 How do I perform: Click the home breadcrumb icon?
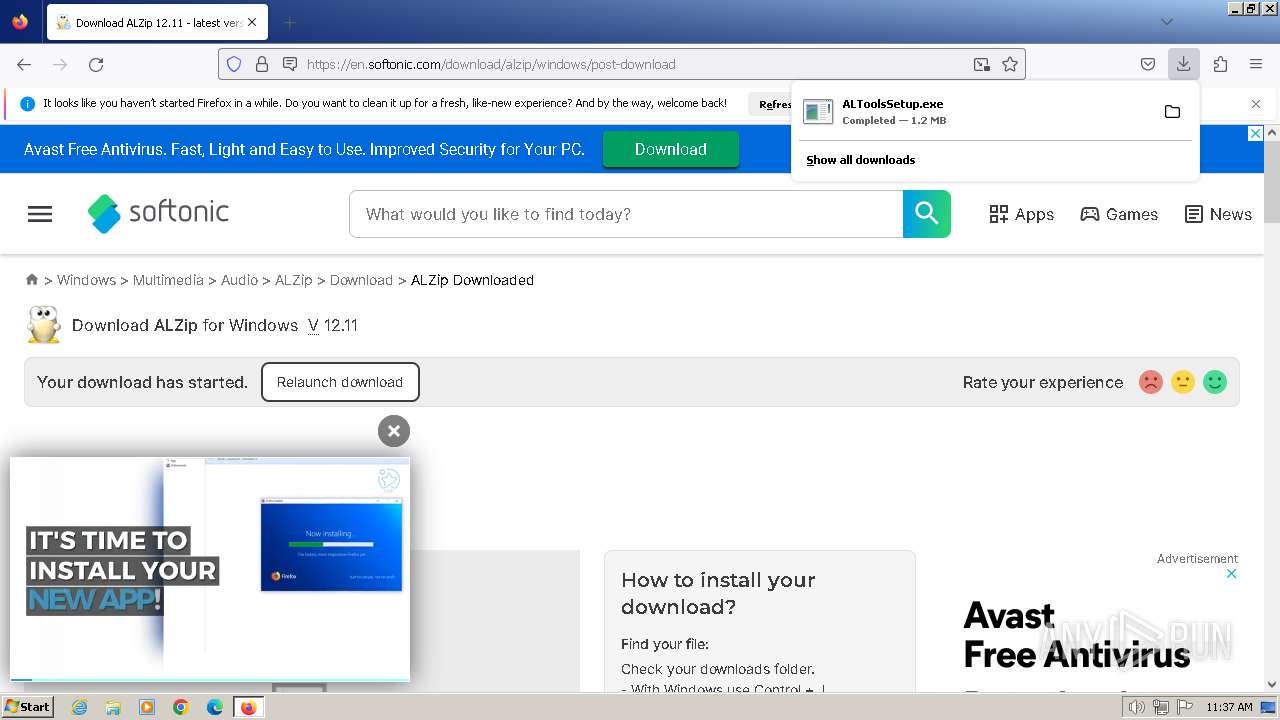click(x=32, y=280)
